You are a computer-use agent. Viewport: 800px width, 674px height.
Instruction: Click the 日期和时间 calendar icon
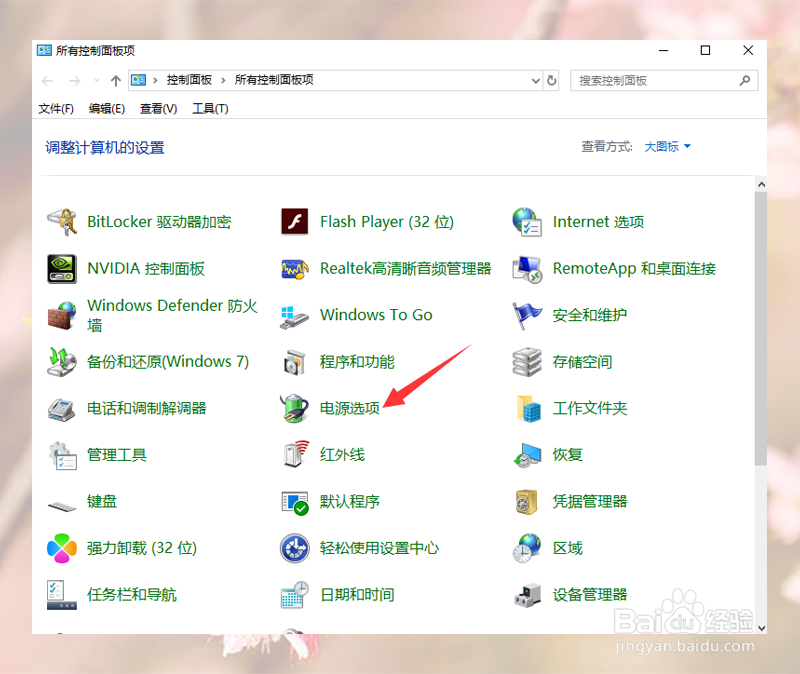pos(294,595)
